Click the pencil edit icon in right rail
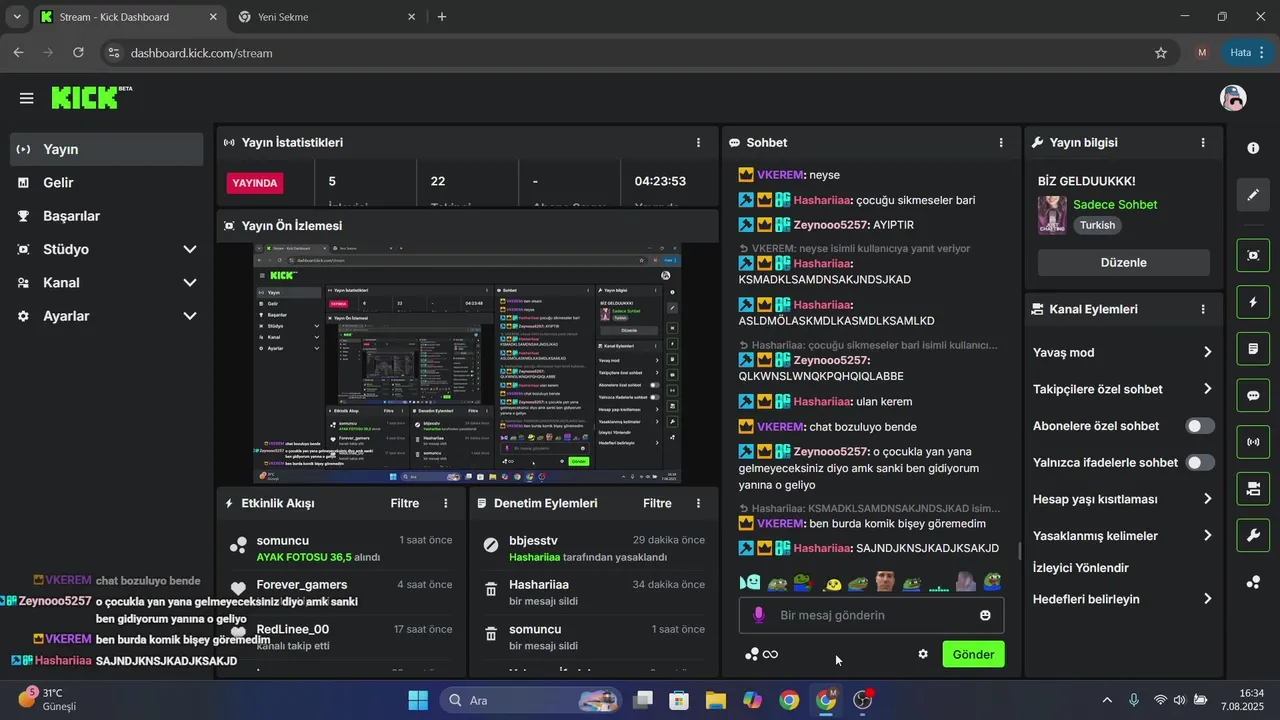This screenshot has height=720, width=1280. (x=1253, y=194)
